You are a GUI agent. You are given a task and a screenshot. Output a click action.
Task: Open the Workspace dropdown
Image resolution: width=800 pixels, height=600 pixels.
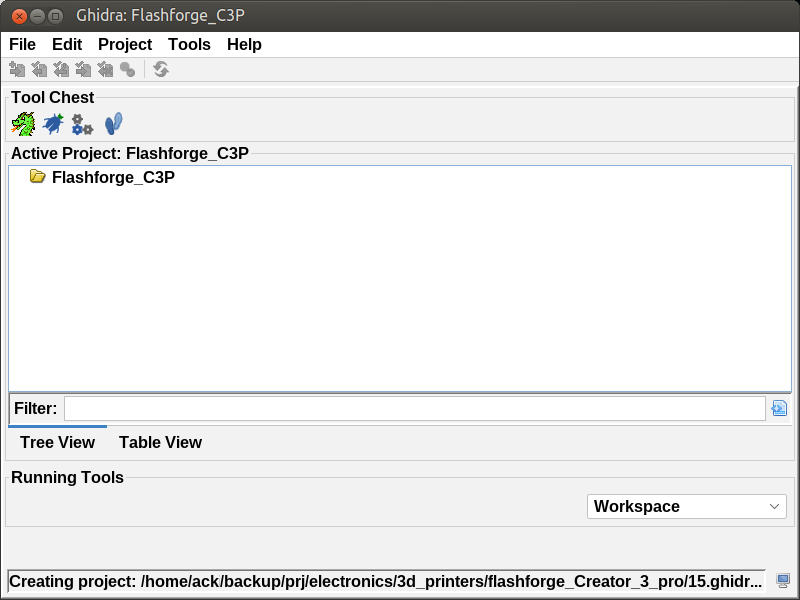[687, 506]
